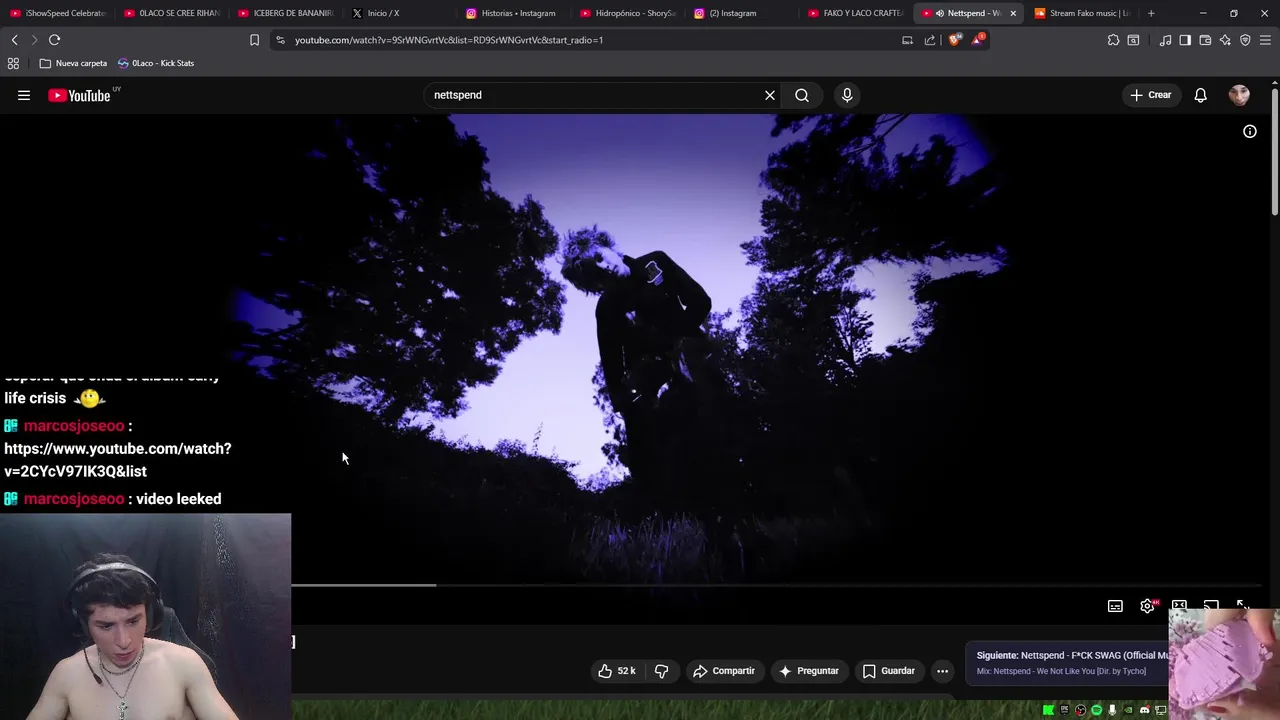Click the share page icon in address bar

(x=930, y=40)
